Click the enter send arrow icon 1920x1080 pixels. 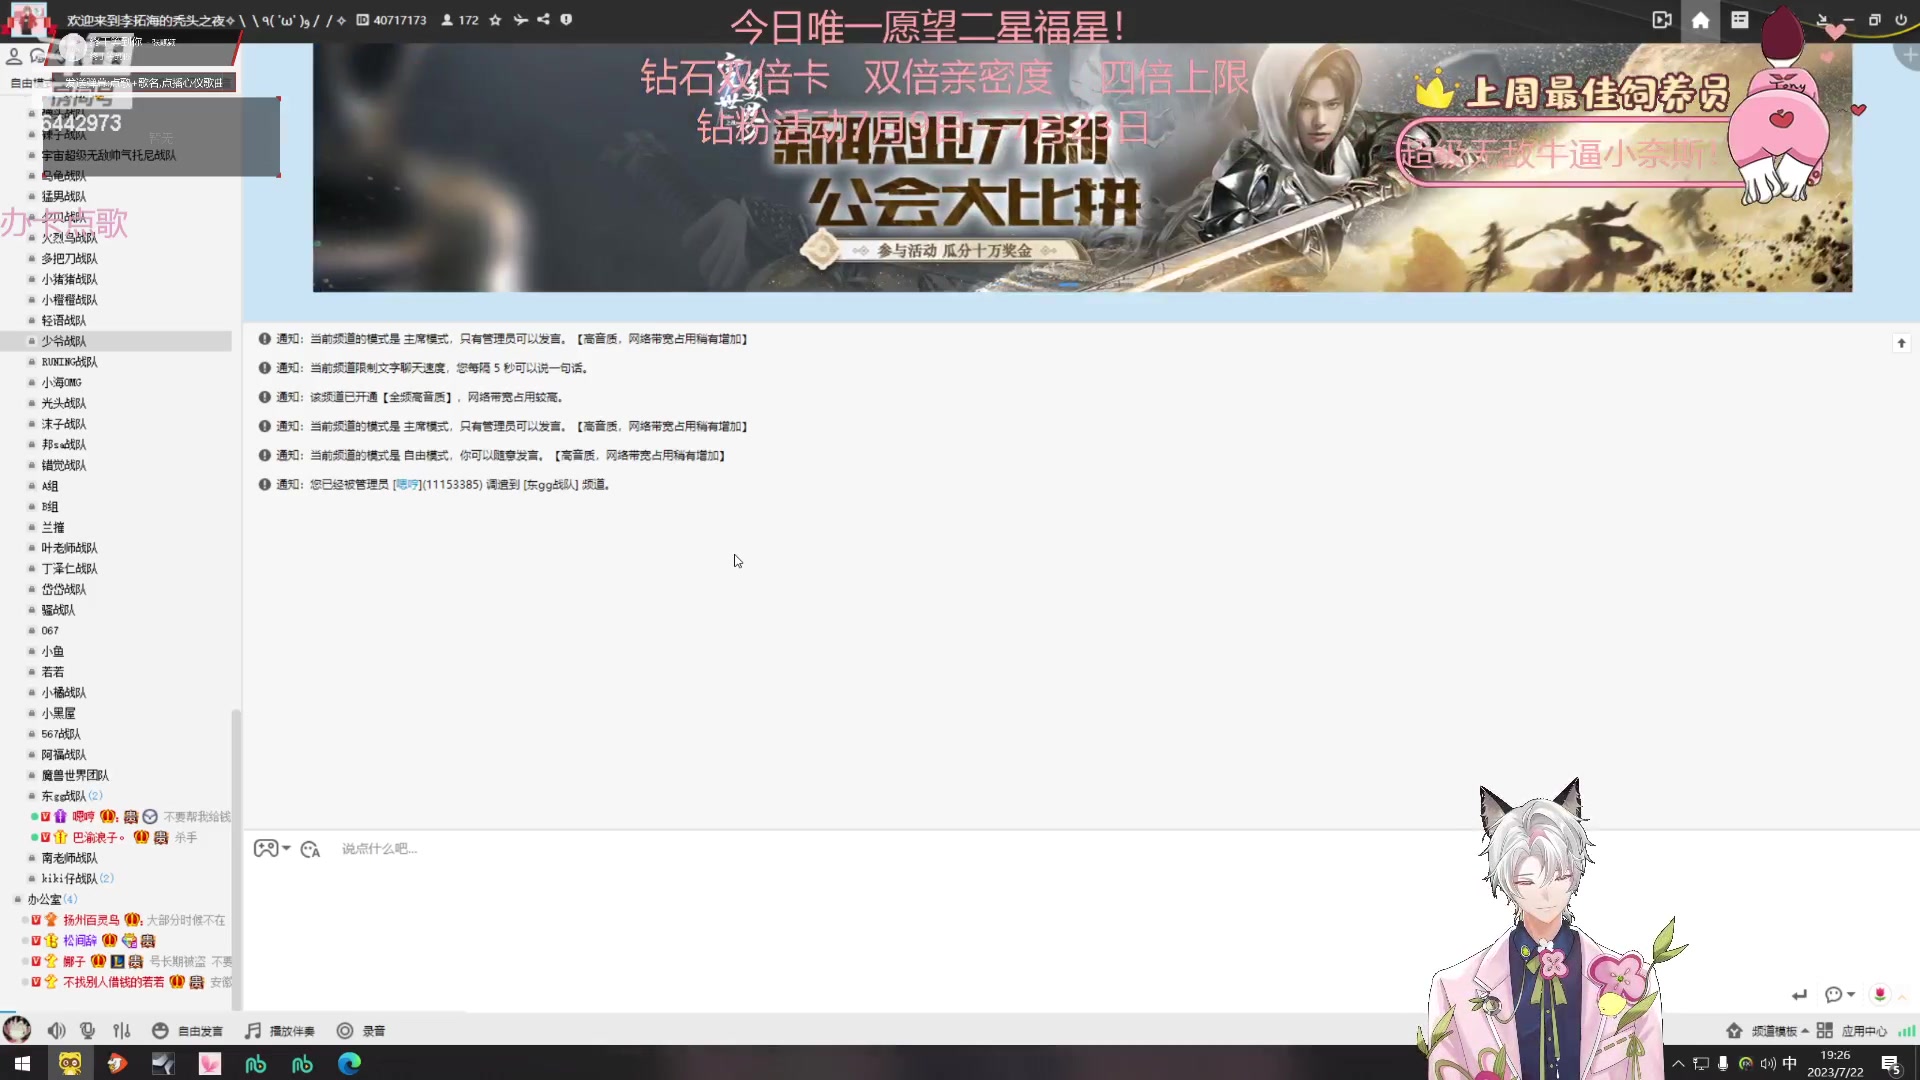(x=1799, y=994)
